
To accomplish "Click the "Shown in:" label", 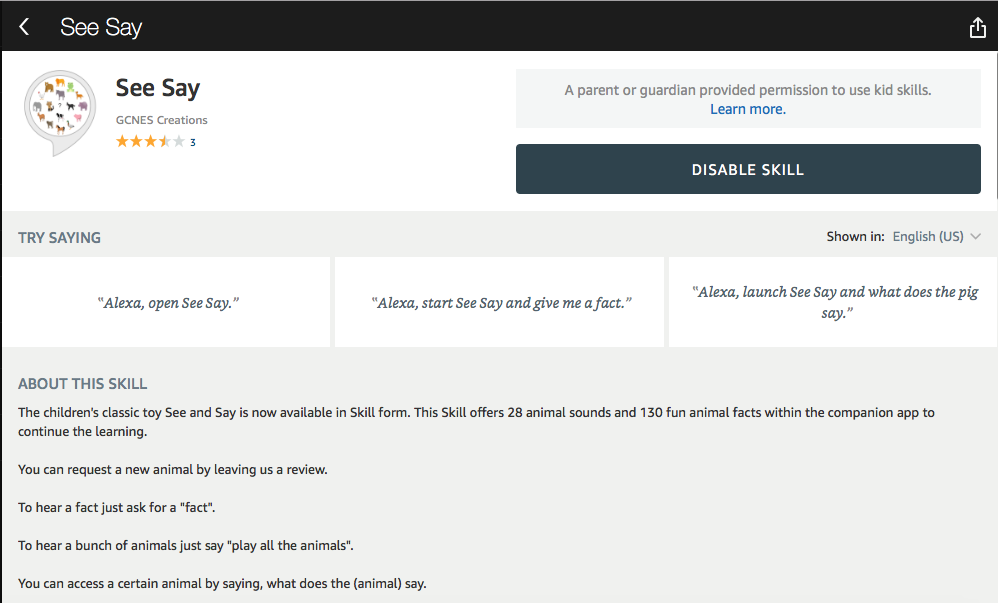I will (855, 237).
